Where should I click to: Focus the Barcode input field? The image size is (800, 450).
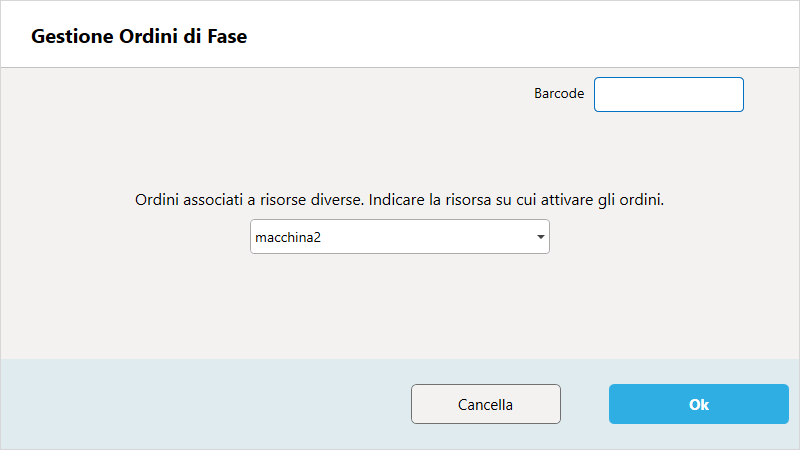coord(668,94)
